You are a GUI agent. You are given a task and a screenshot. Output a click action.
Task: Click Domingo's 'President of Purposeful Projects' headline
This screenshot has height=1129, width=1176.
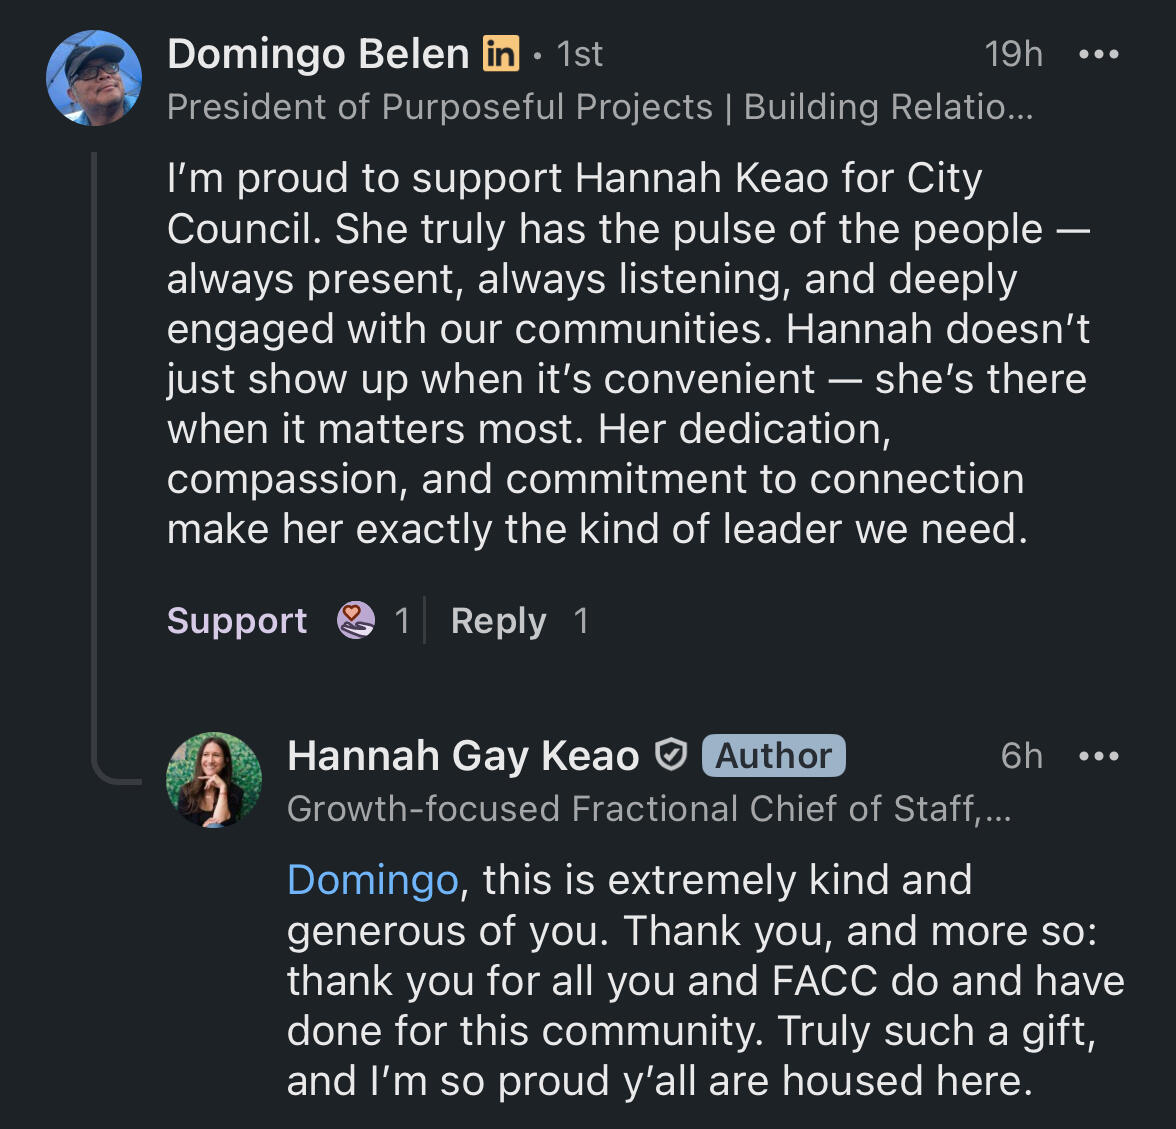pyautogui.click(x=600, y=107)
